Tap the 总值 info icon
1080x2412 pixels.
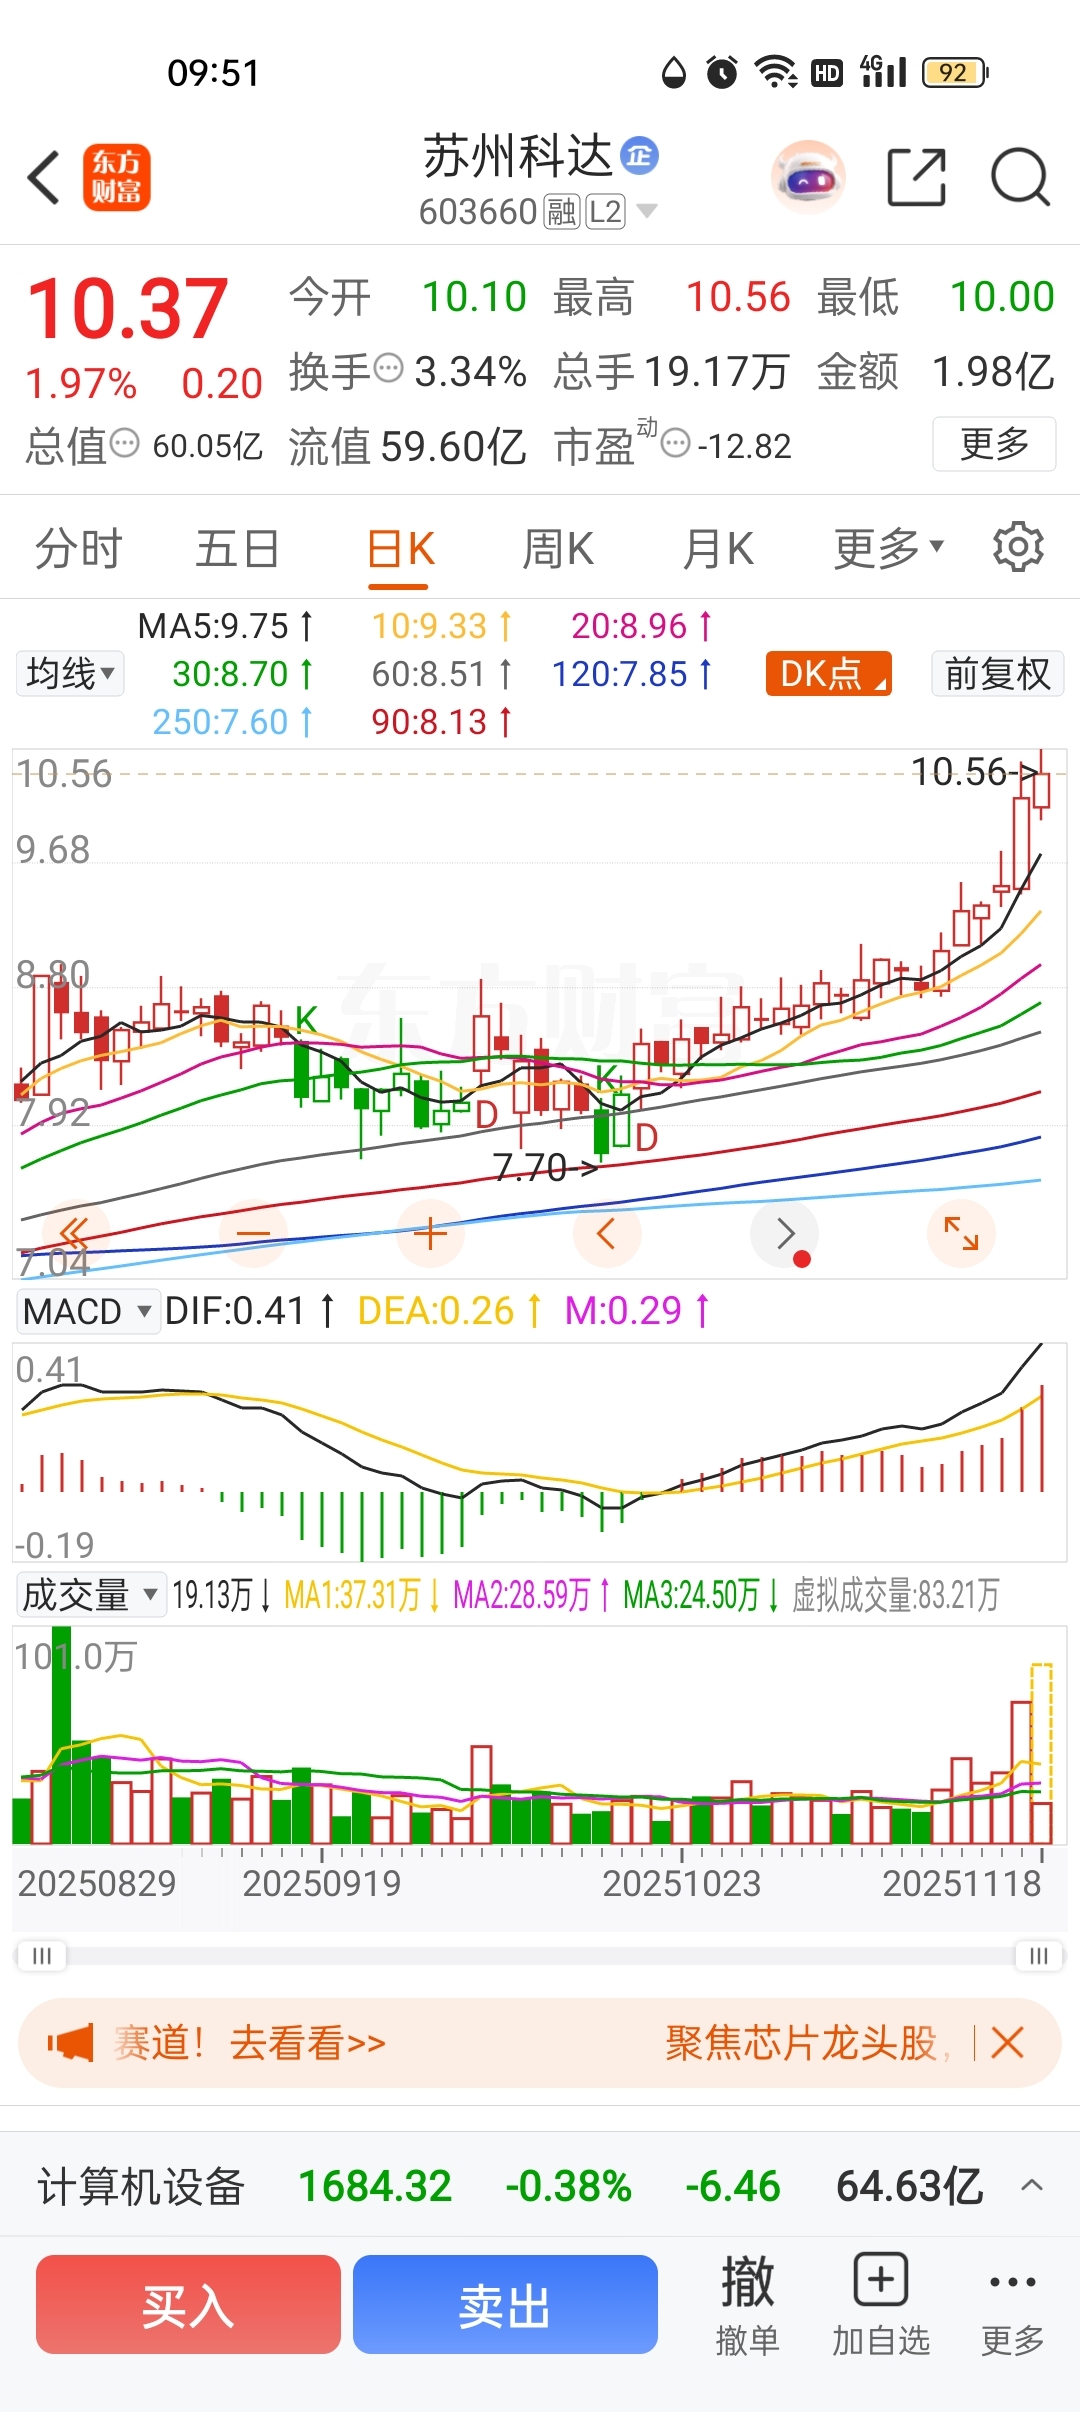click(124, 443)
